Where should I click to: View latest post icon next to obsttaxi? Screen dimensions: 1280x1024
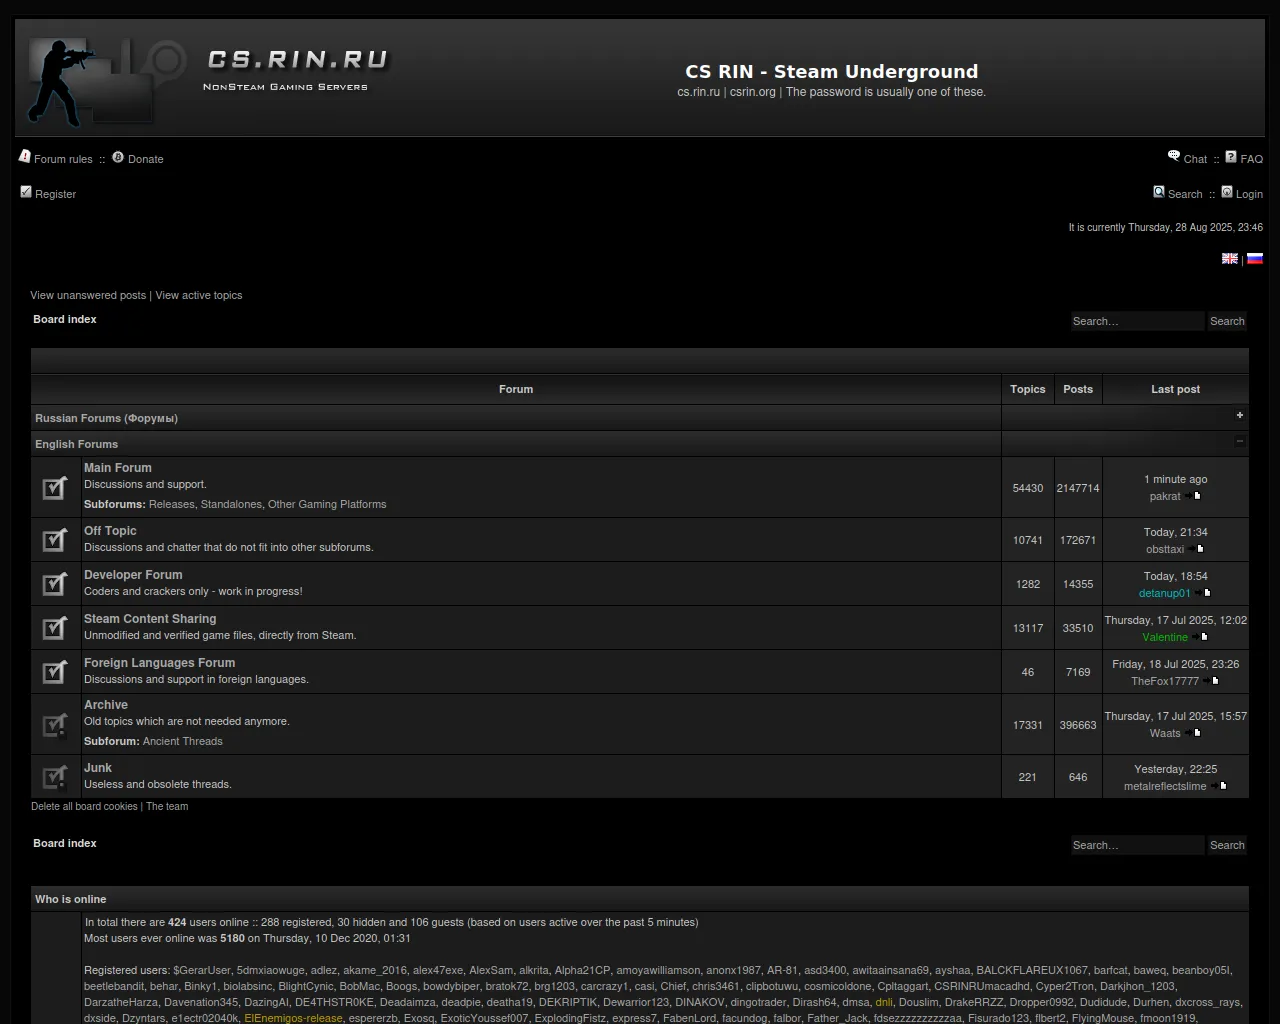pyautogui.click(x=1197, y=549)
